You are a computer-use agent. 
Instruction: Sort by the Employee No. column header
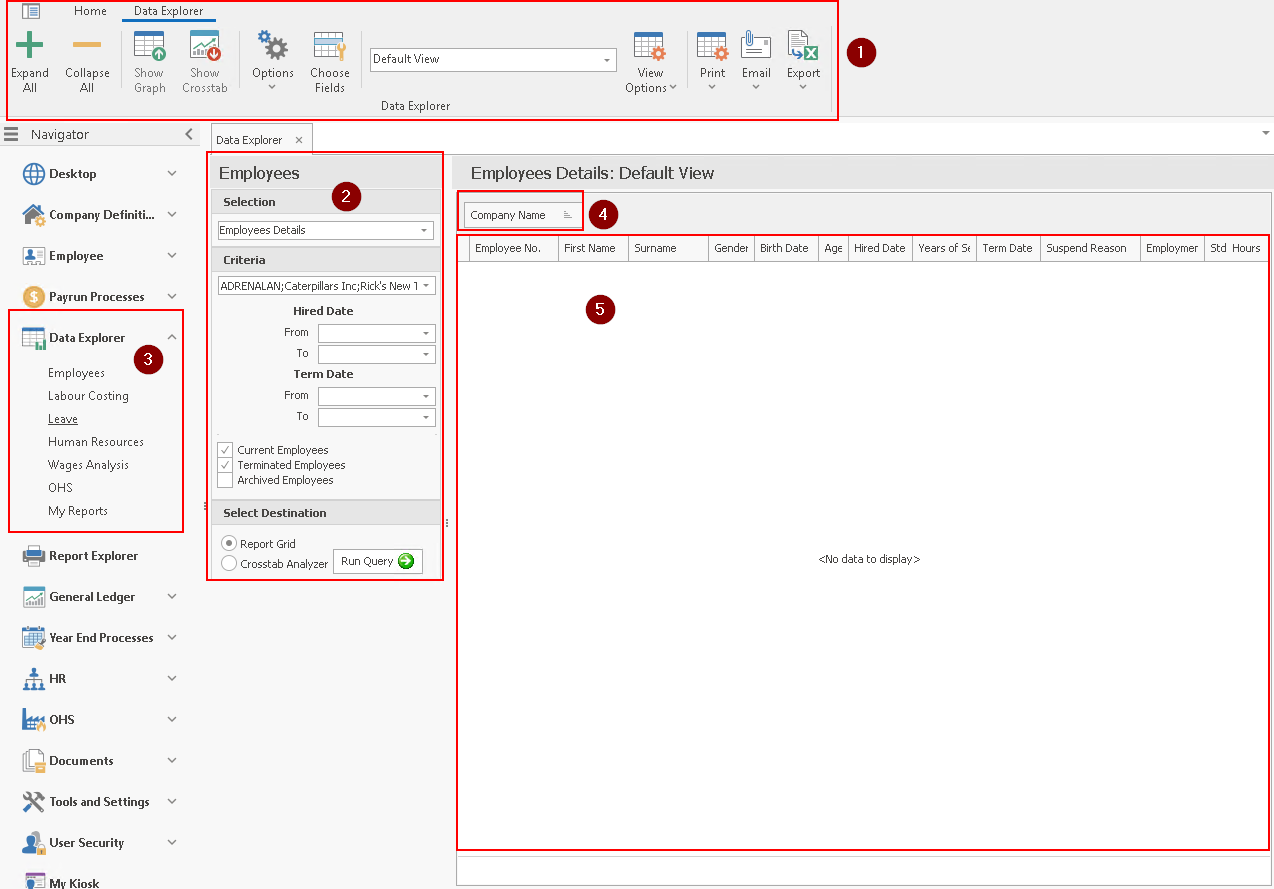click(x=514, y=248)
